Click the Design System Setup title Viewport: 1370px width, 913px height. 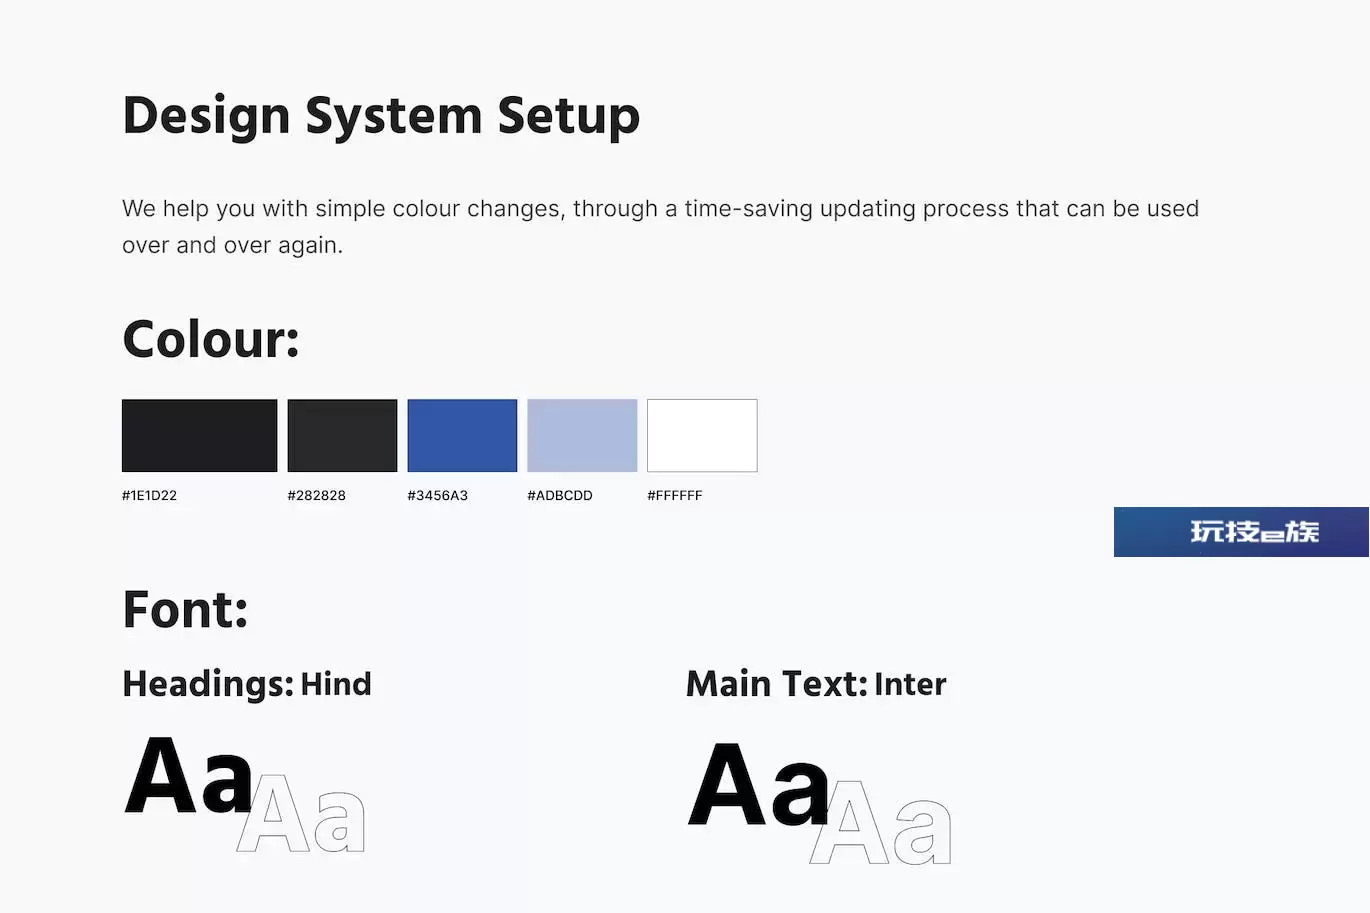click(381, 117)
